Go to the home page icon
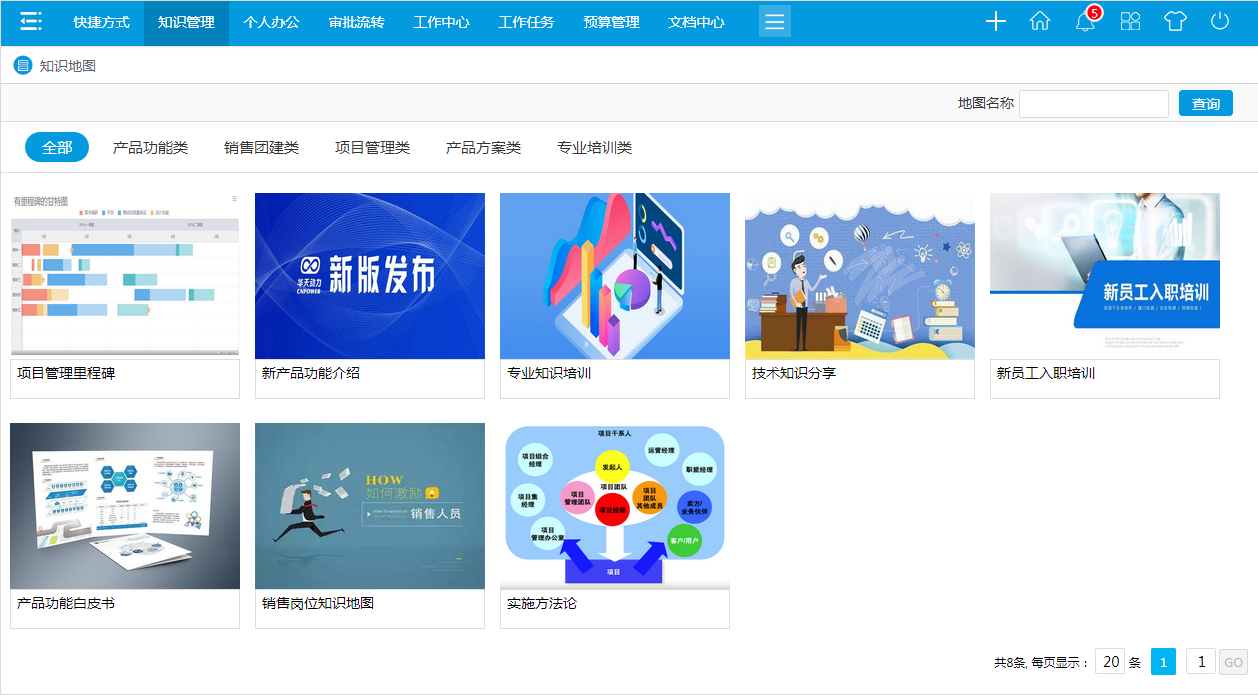This screenshot has height=695, width=1258. (1039, 21)
